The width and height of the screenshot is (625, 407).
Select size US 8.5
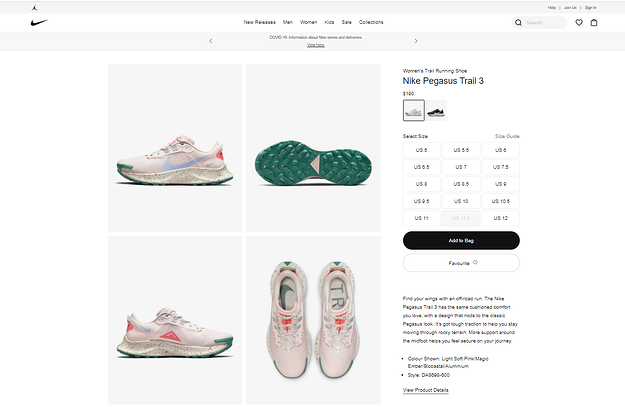click(461, 184)
